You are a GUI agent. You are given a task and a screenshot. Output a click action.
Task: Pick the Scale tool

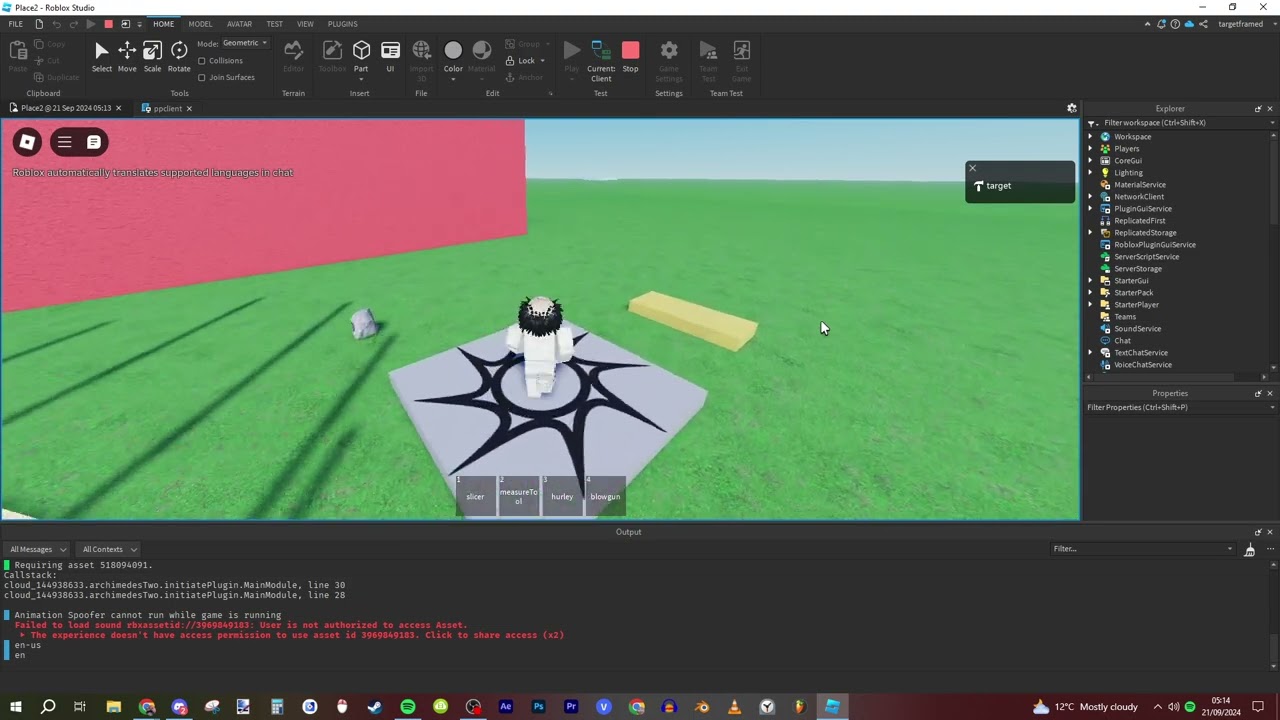(x=152, y=57)
